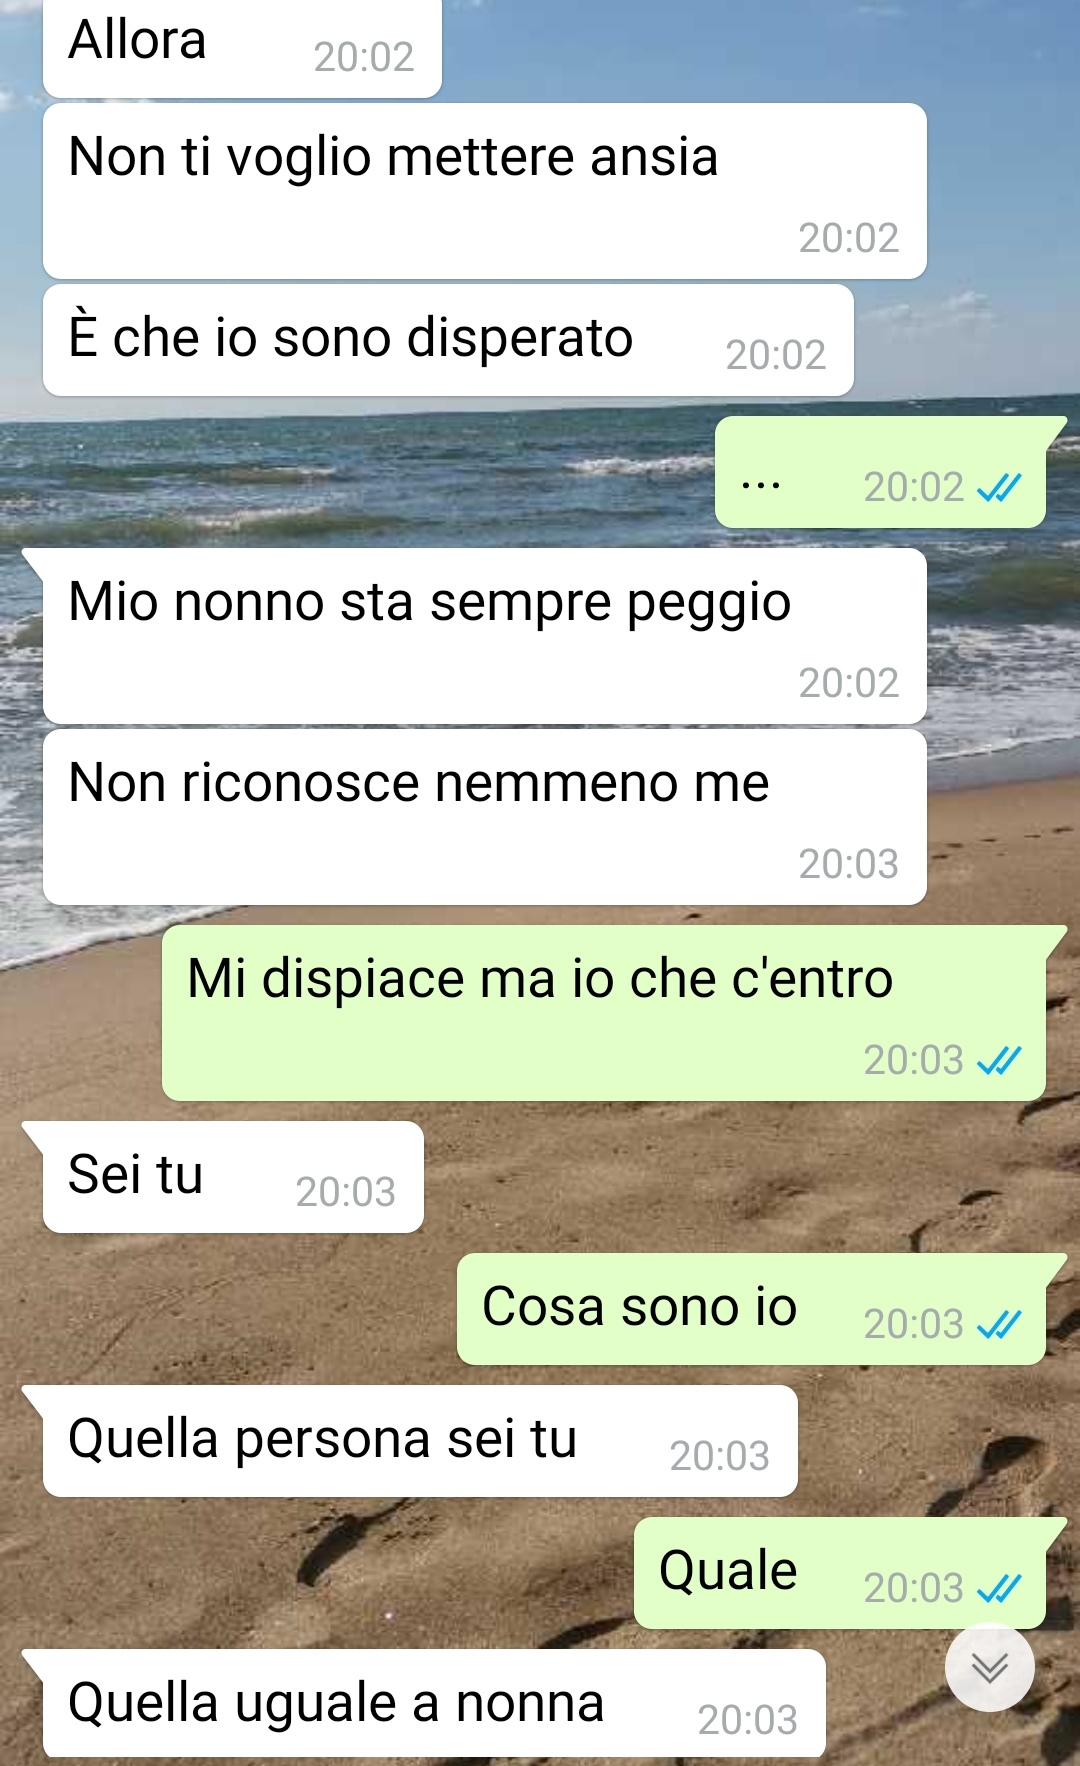Tap the blue read ticks on "Quale"
Image resolution: width=1080 pixels, height=1766 pixels.
point(999,1588)
